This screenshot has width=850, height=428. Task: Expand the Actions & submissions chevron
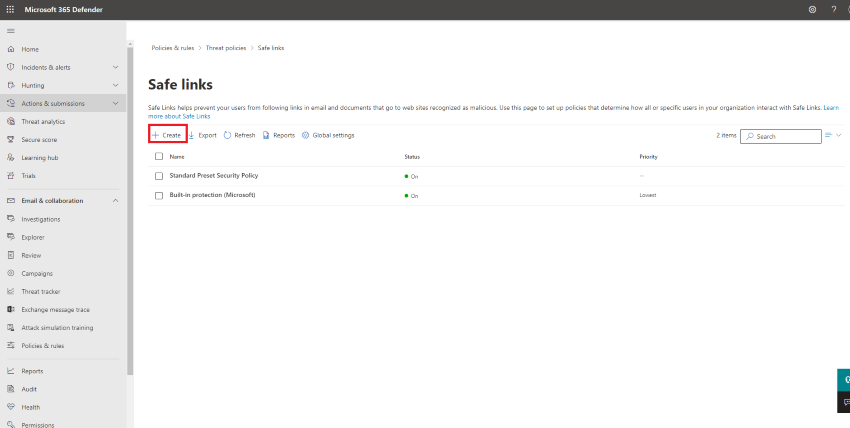115,103
